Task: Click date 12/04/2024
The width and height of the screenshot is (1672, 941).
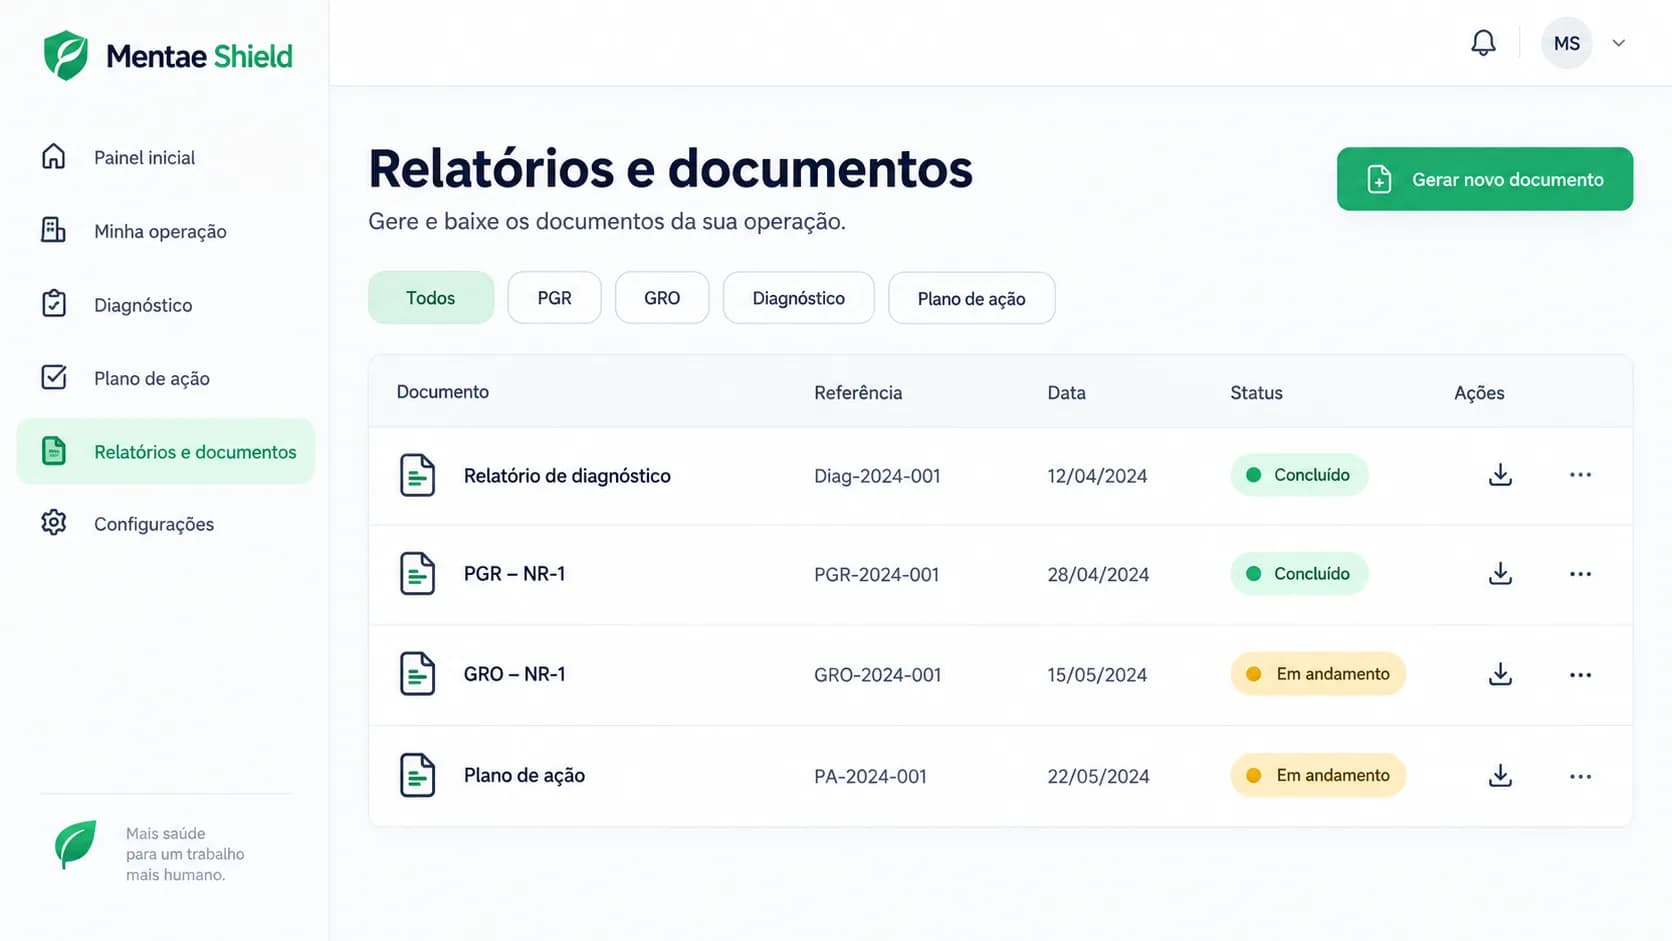Action: tap(1097, 476)
